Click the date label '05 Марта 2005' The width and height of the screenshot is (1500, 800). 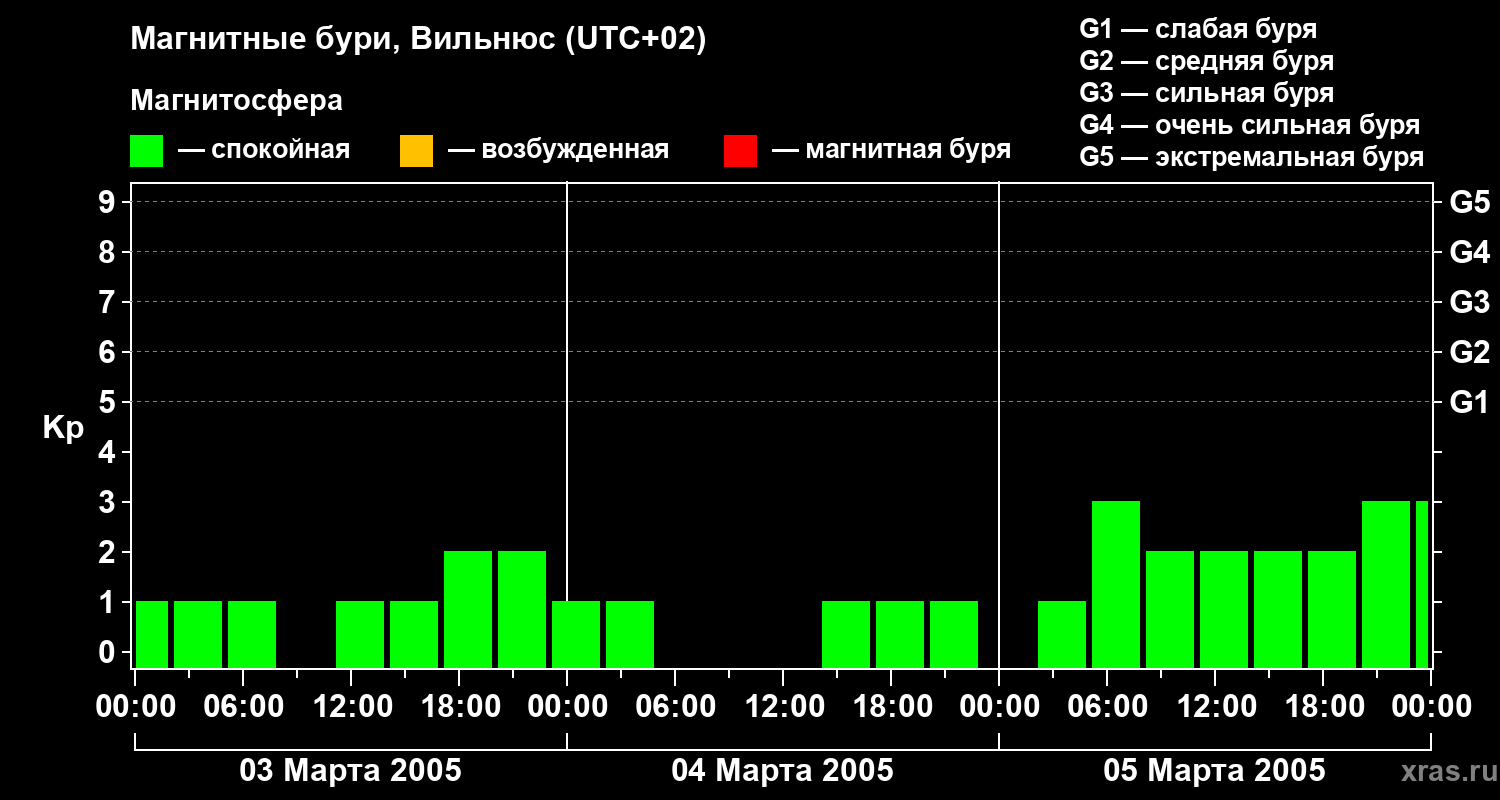pos(1214,771)
